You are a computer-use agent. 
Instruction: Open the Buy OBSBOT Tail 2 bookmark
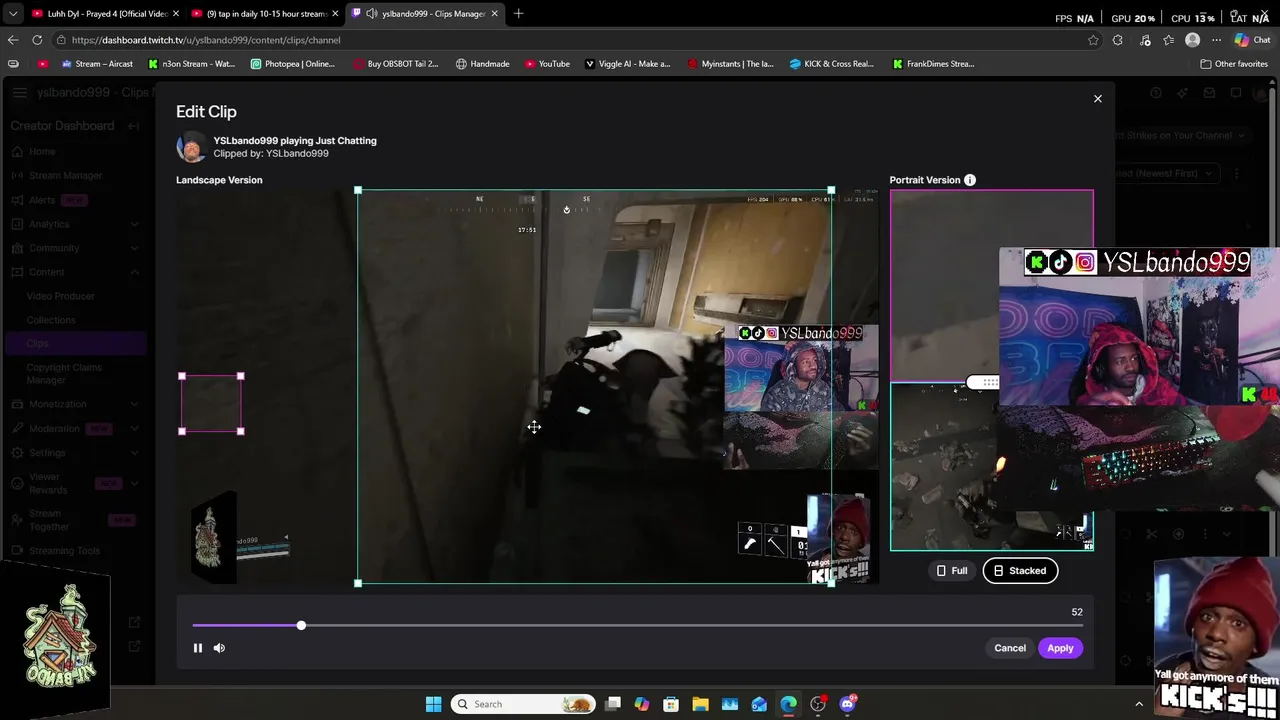point(395,64)
